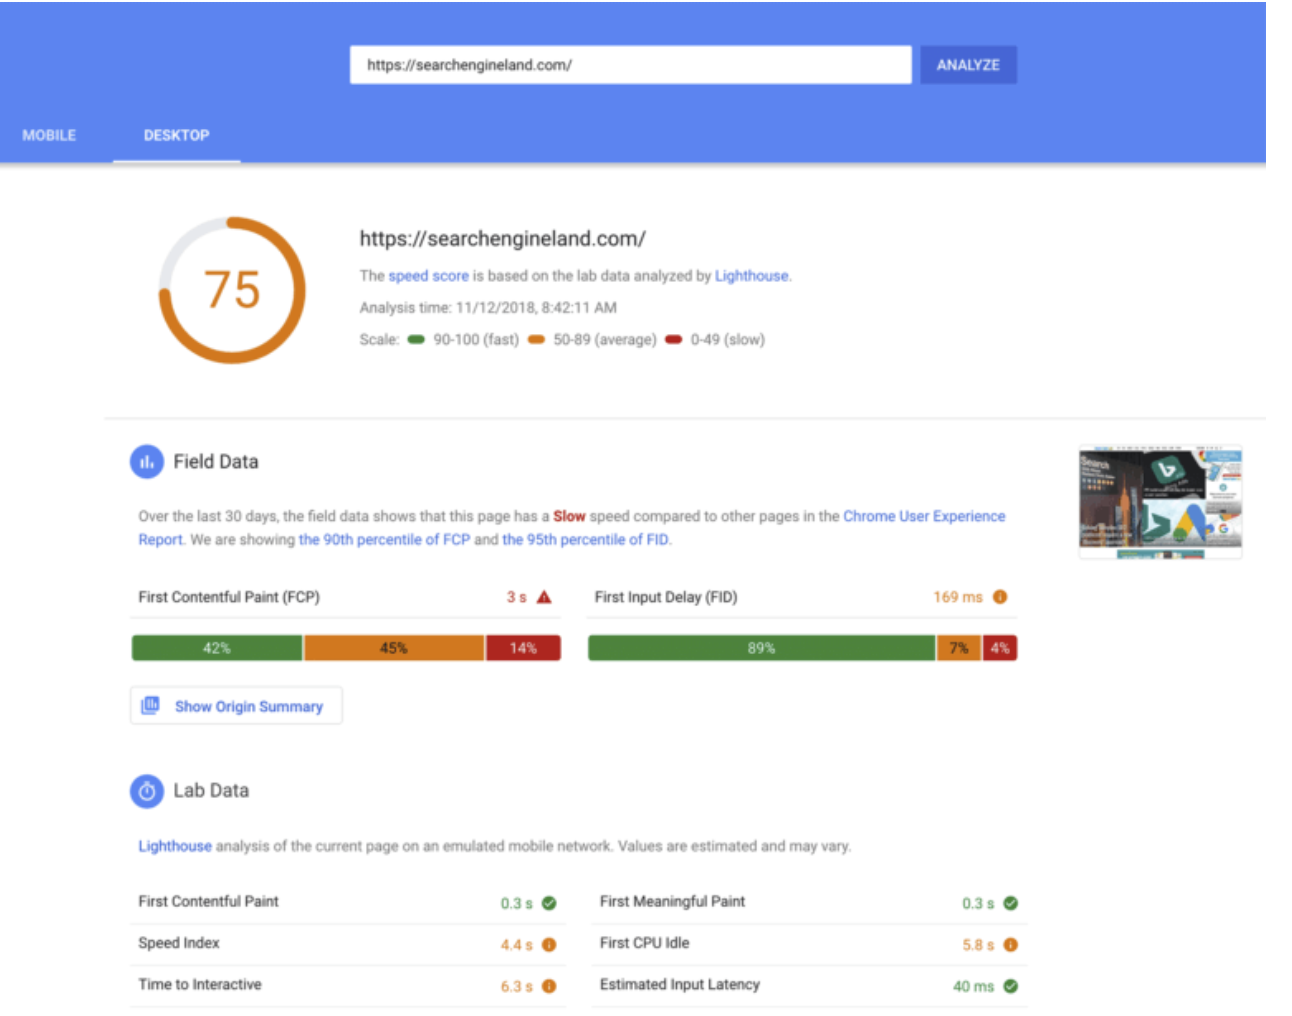Open the 90th percentile of FCP link

(384, 540)
